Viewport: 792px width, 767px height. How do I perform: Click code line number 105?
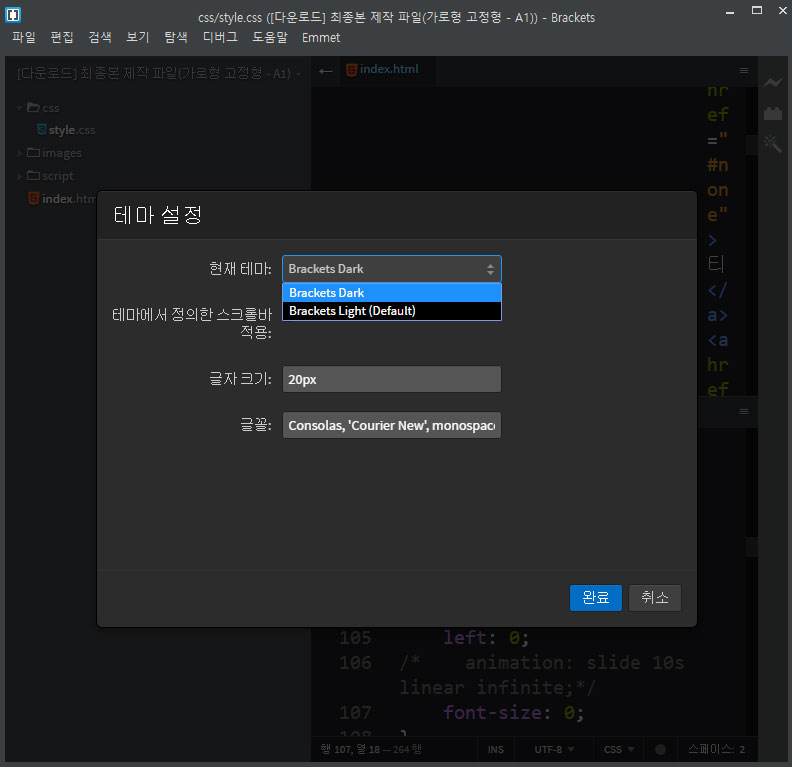click(355, 637)
